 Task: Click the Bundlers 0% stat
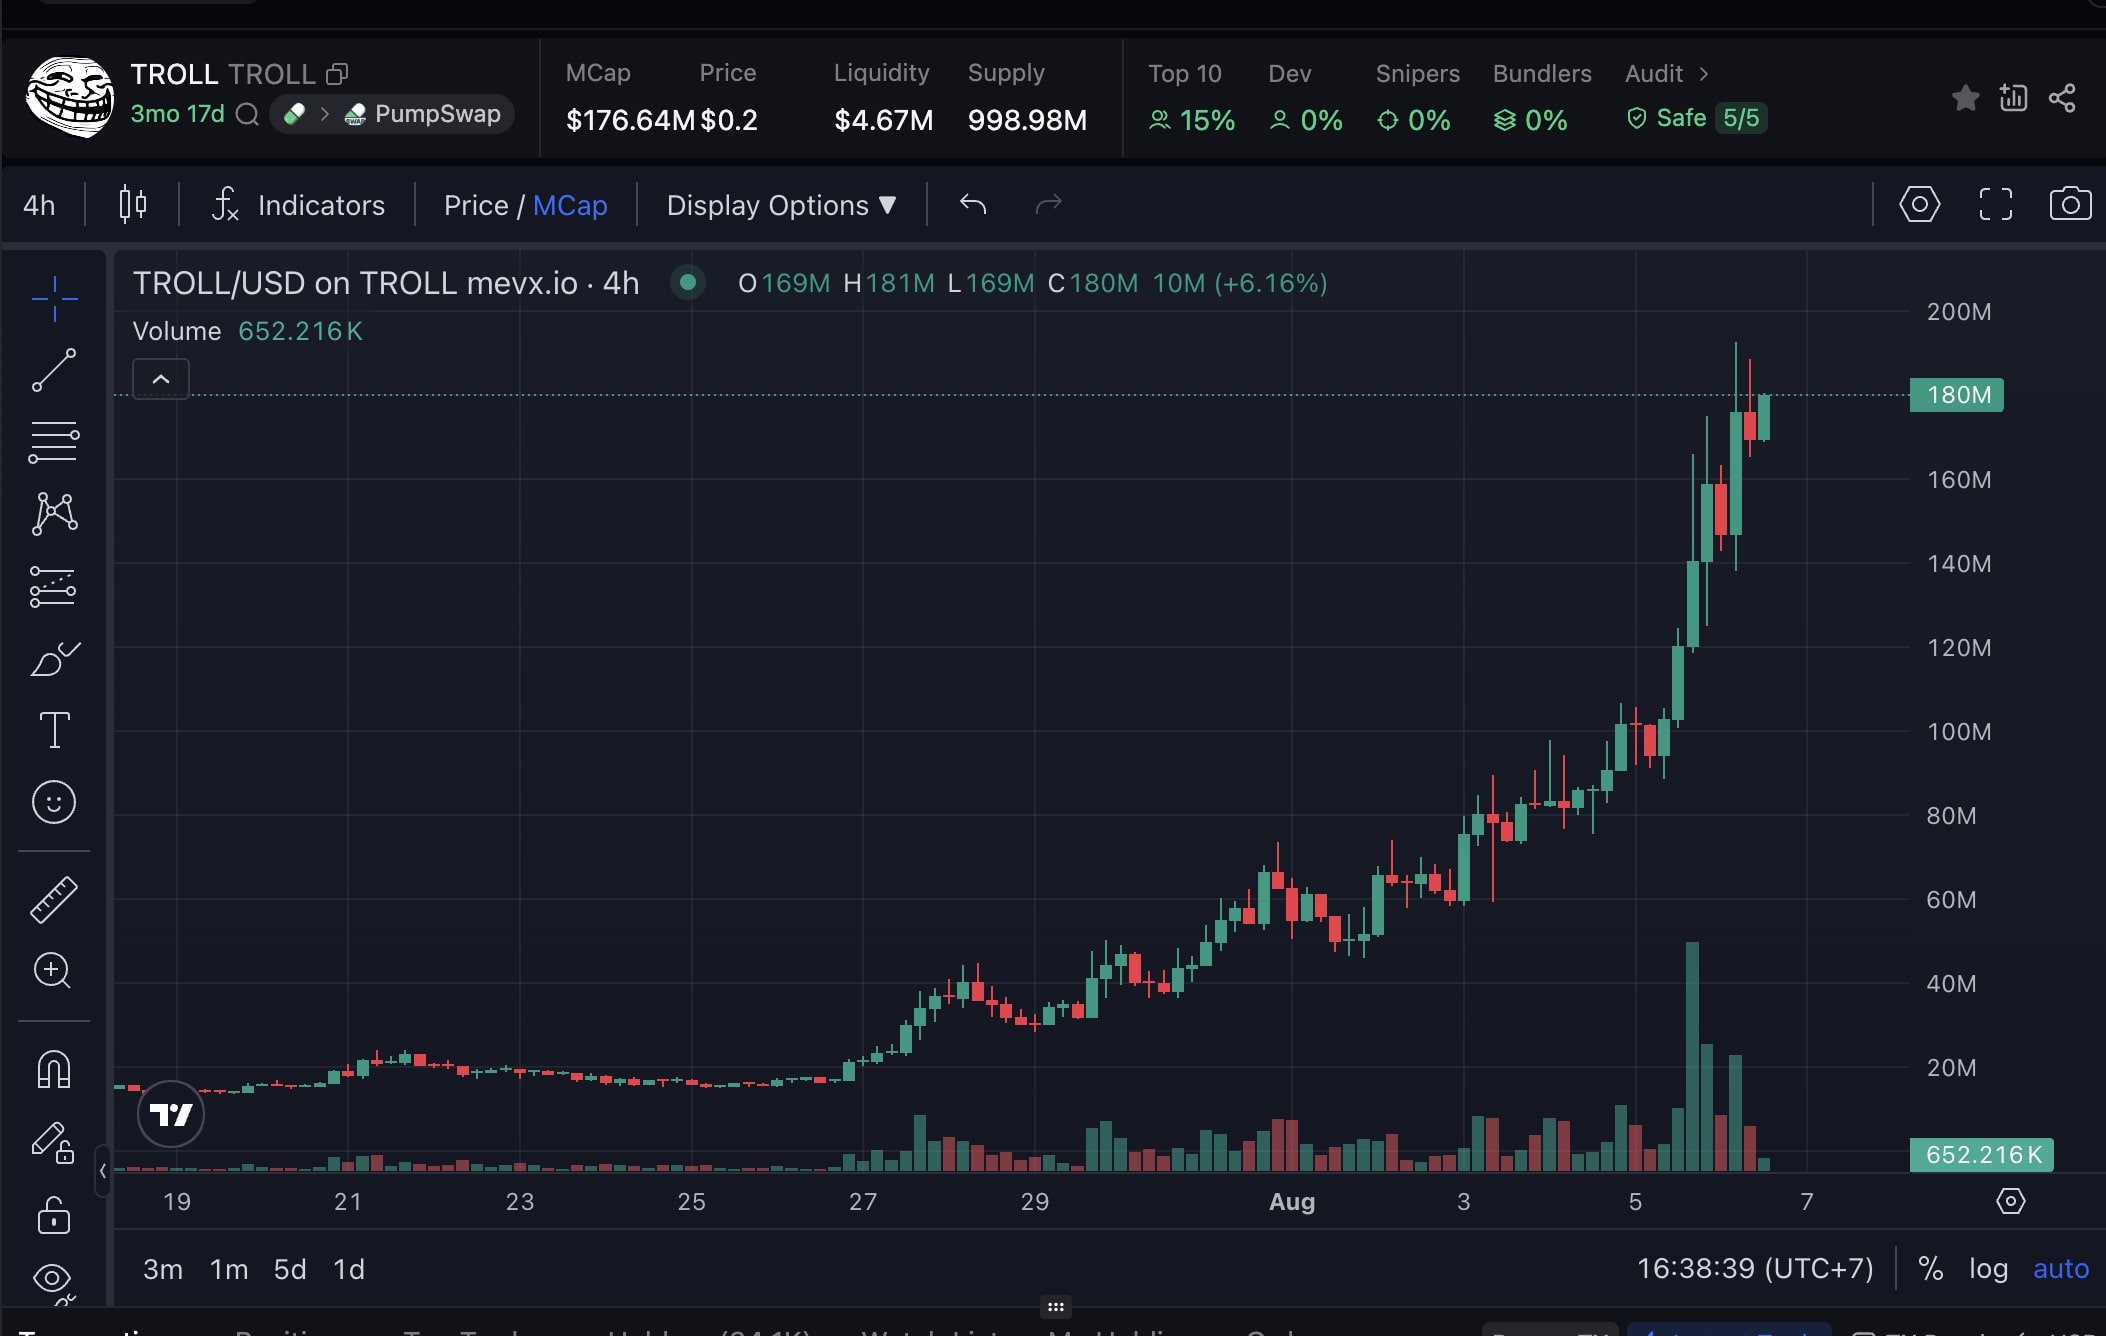[1541, 98]
